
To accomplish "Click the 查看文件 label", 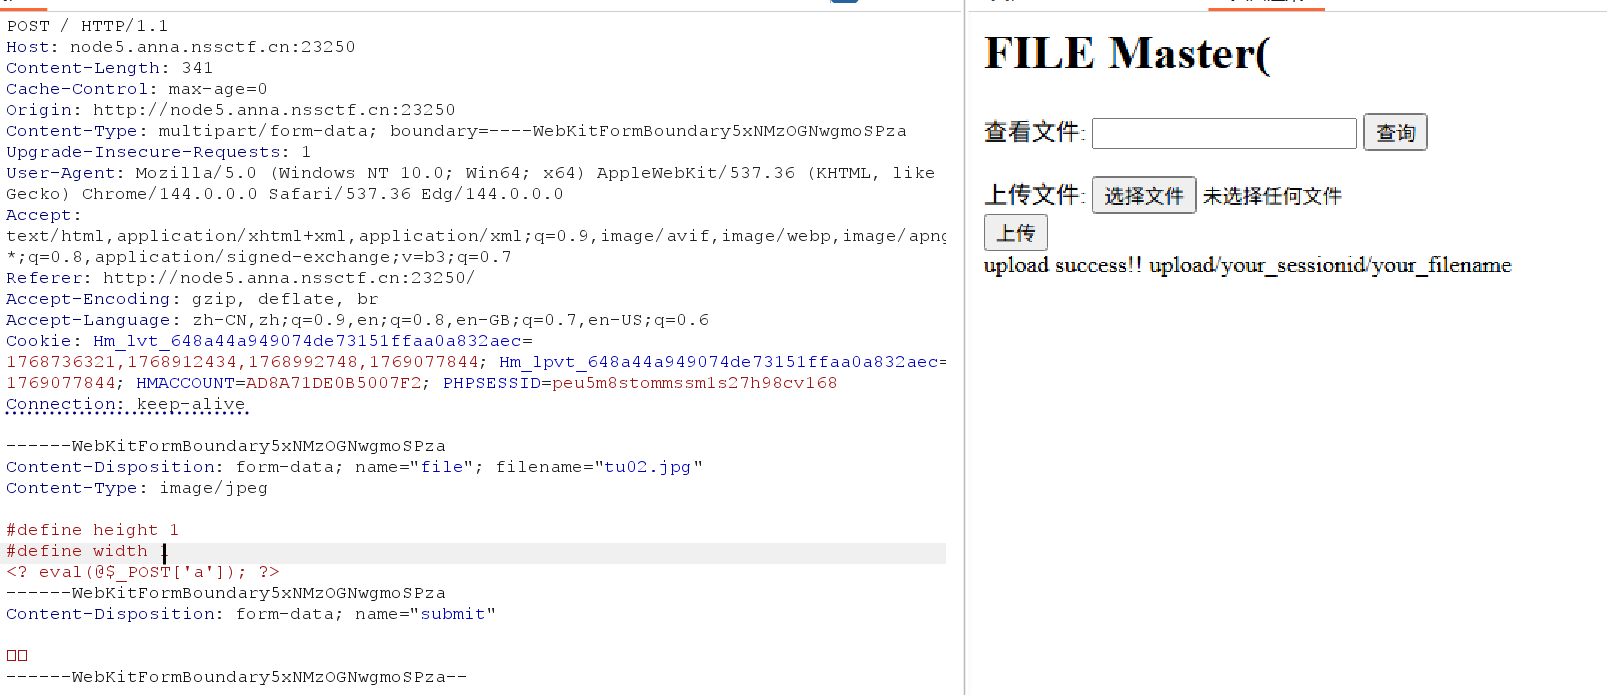I will pyautogui.click(x=1034, y=132).
